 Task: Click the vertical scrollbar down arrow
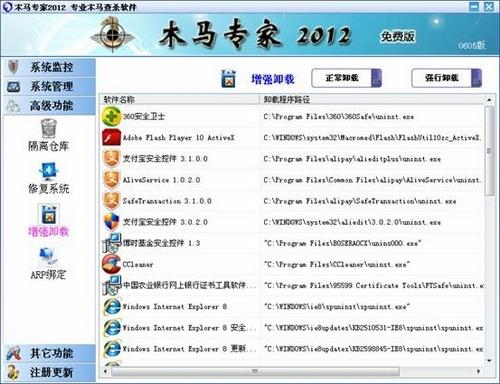(x=489, y=361)
